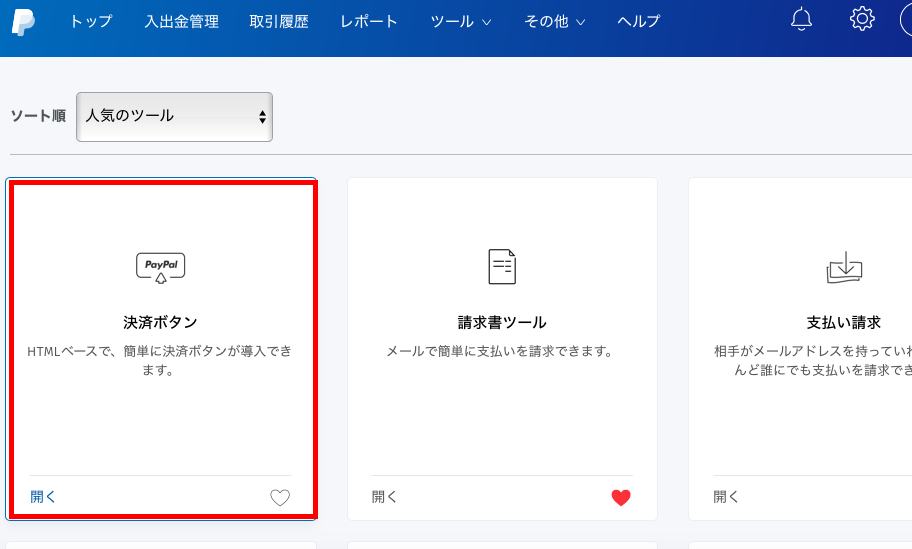Open the notifications bell
Viewport: 912px width, 549px height.
(801, 20)
